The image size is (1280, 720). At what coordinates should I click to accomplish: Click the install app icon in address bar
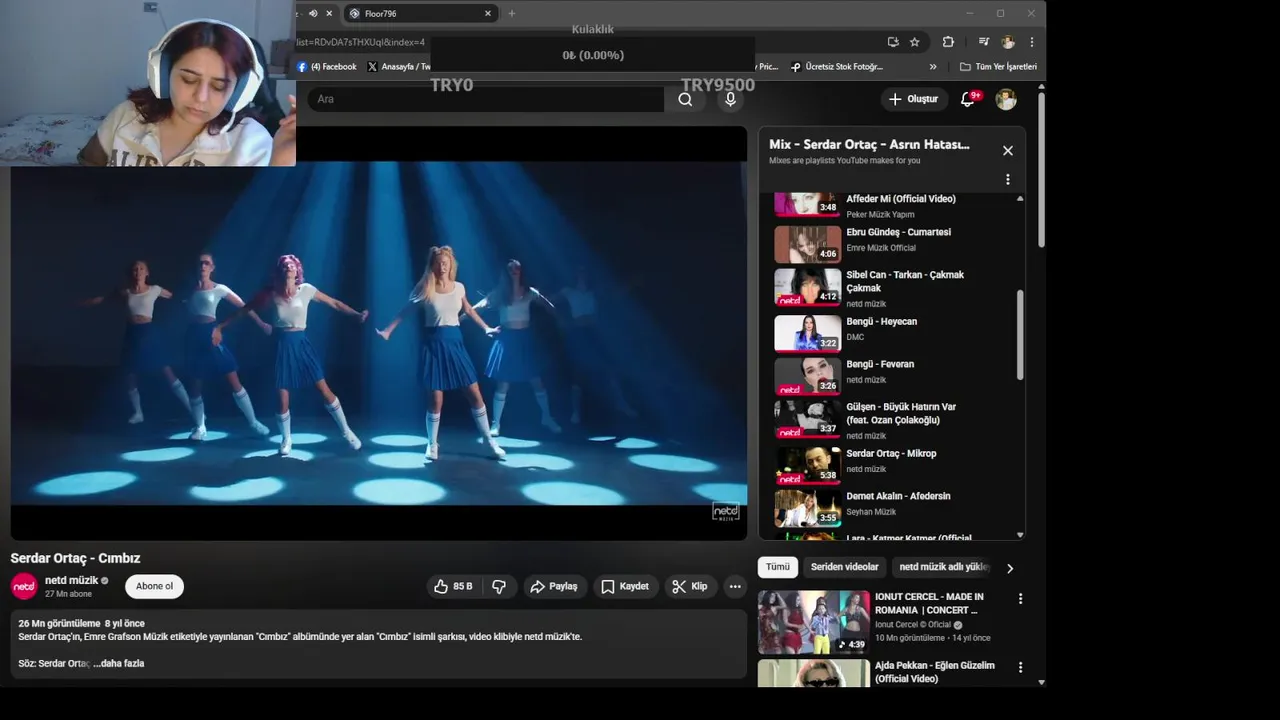pyautogui.click(x=893, y=42)
